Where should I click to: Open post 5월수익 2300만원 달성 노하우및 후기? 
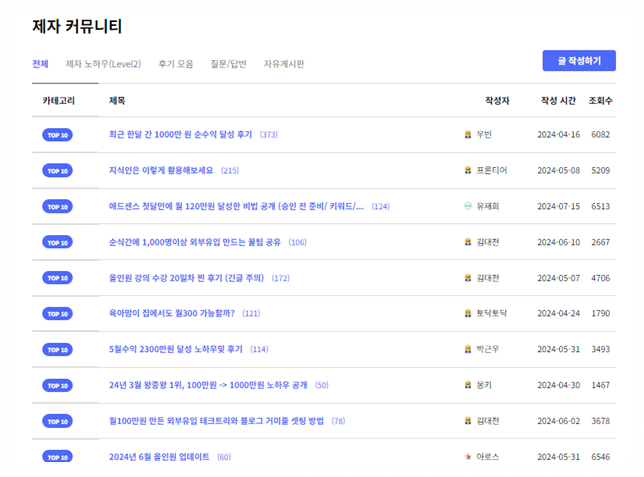176,349
